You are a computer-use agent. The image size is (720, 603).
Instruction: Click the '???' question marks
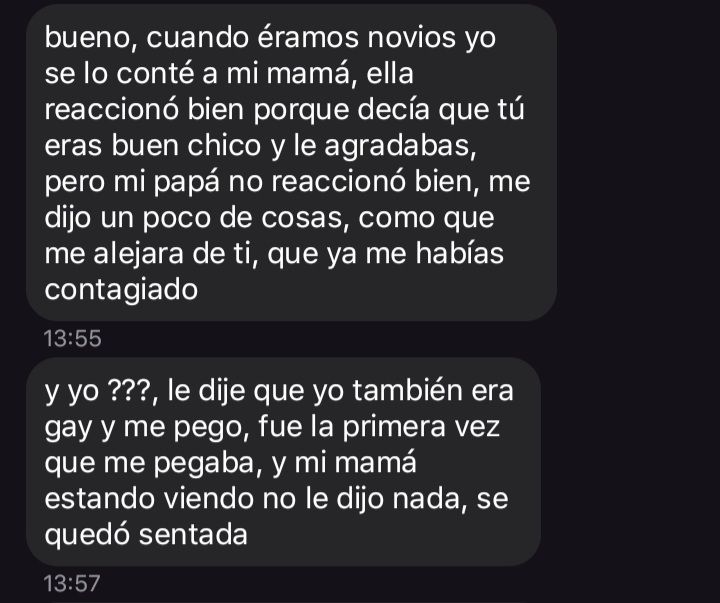(129, 391)
